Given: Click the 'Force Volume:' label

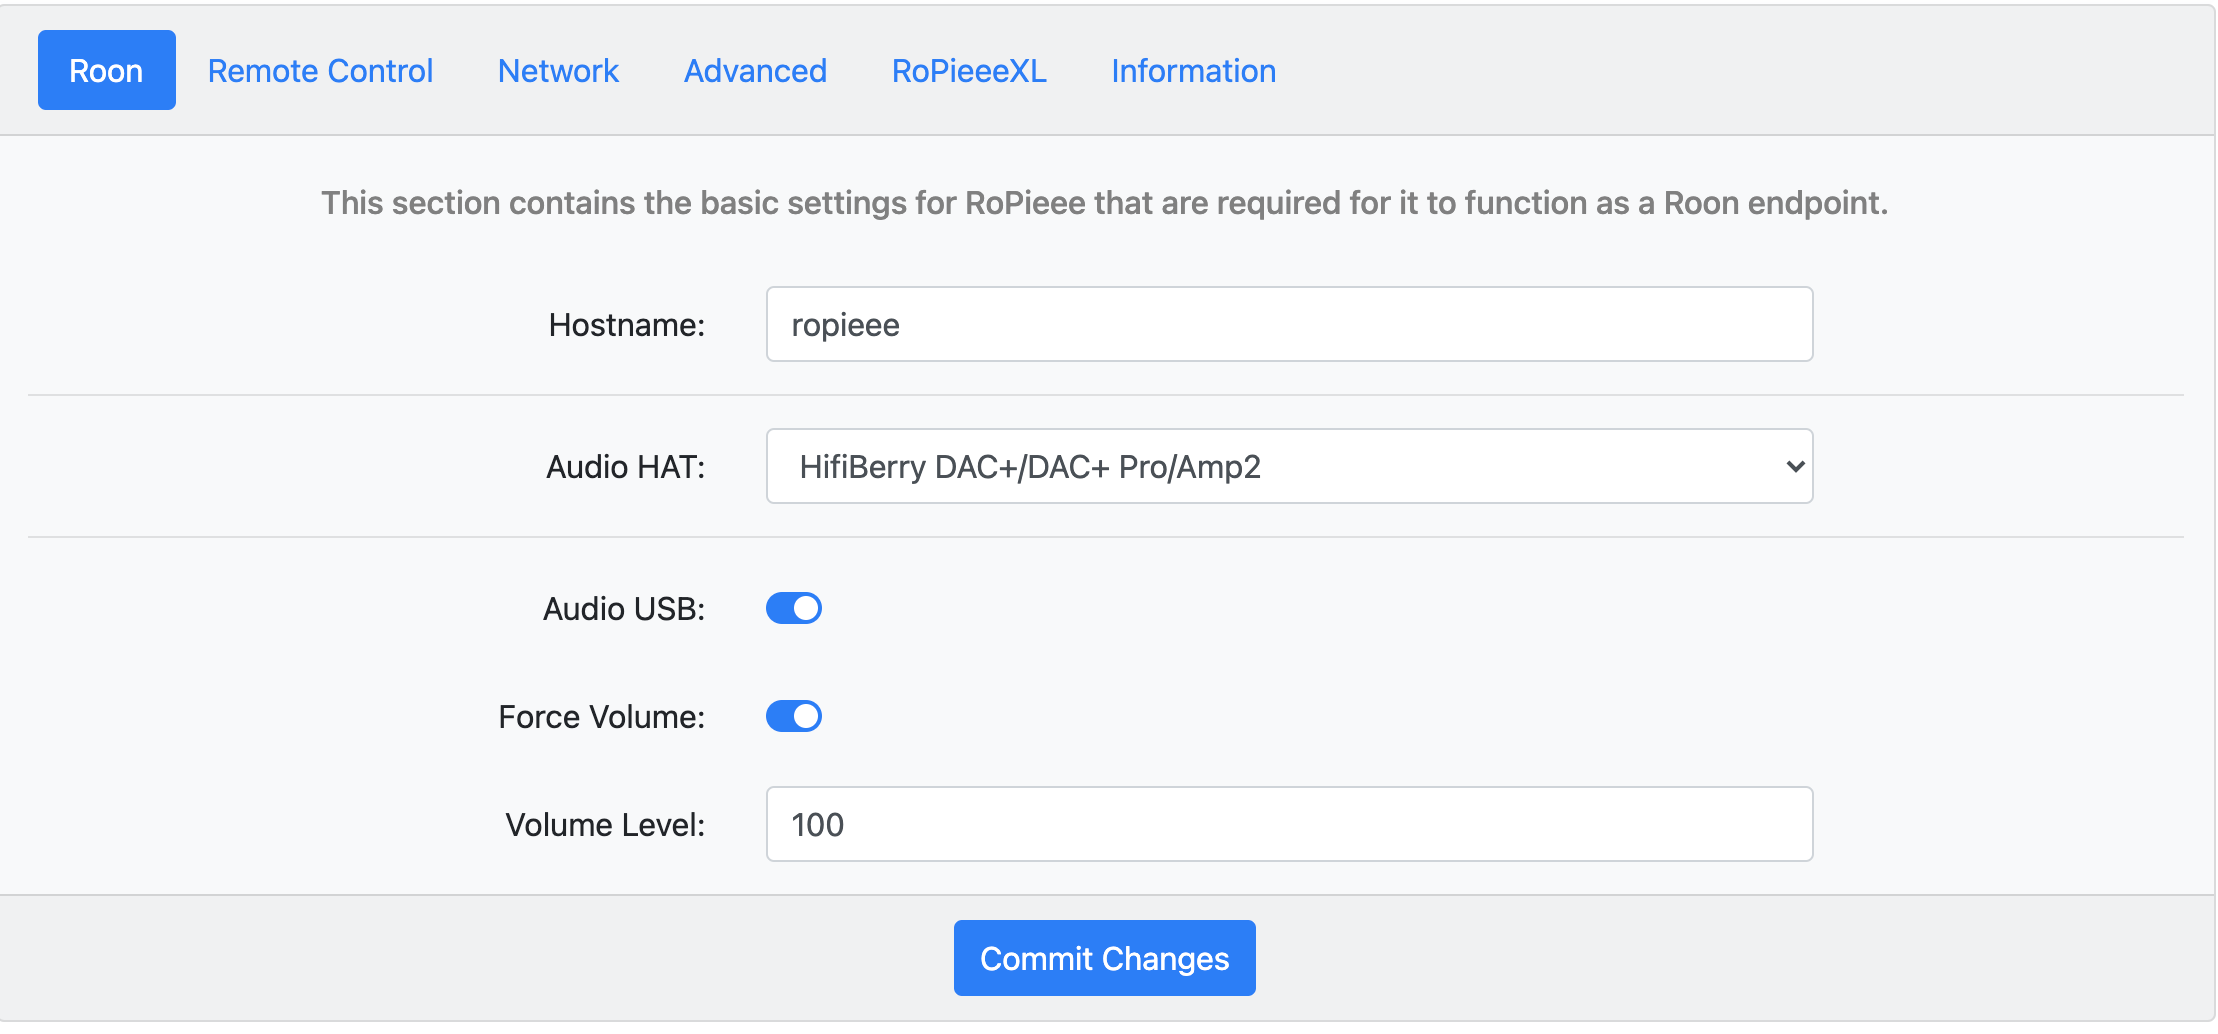Looking at the screenshot, I should coord(602,717).
